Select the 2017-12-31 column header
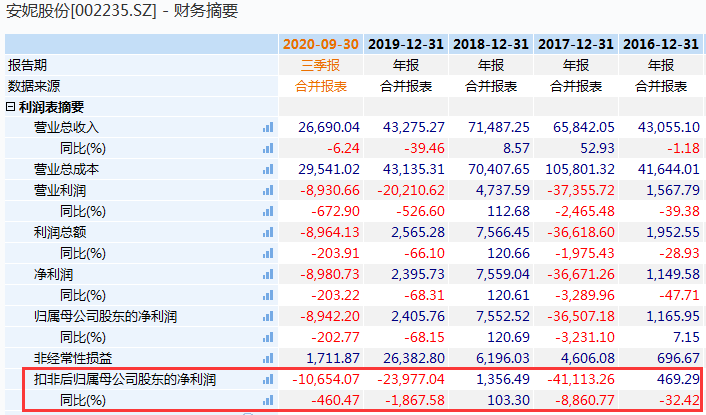 (x=576, y=44)
